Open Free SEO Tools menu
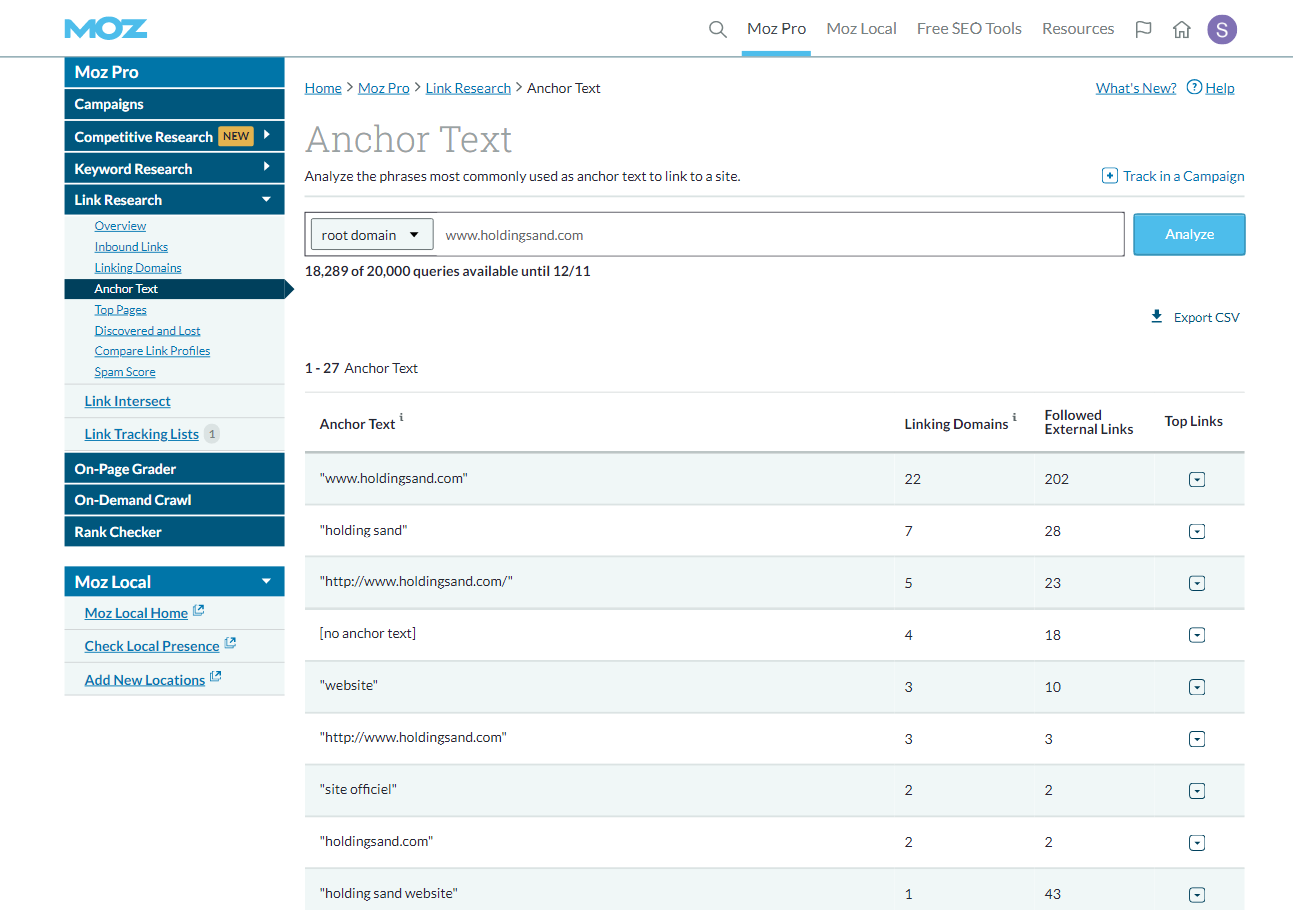The image size is (1293, 910). click(x=969, y=29)
